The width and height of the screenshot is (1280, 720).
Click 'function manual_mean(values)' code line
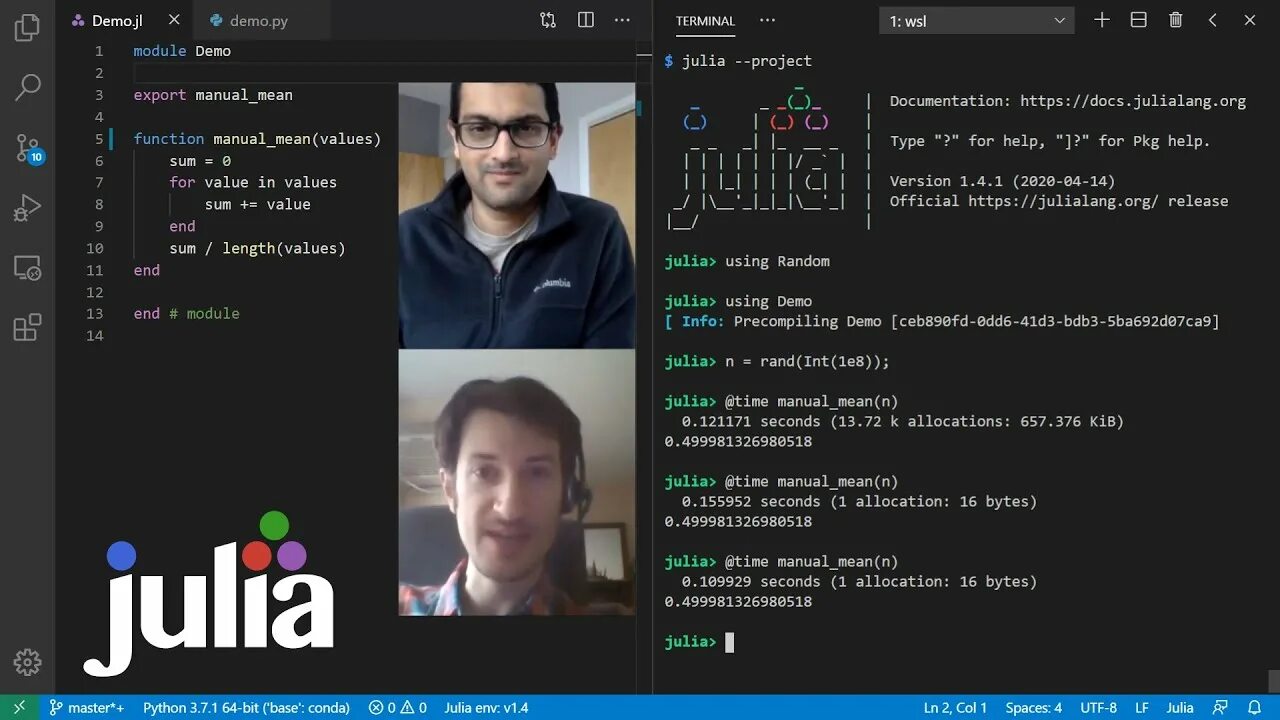point(257,139)
